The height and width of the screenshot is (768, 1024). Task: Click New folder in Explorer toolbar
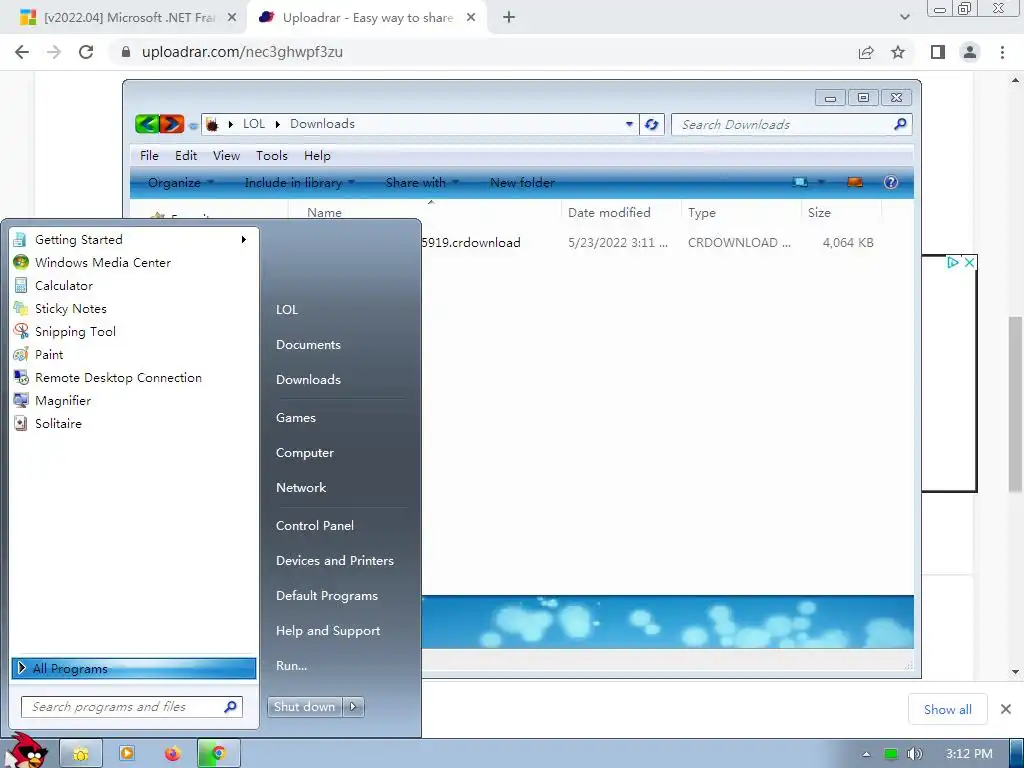[522, 183]
